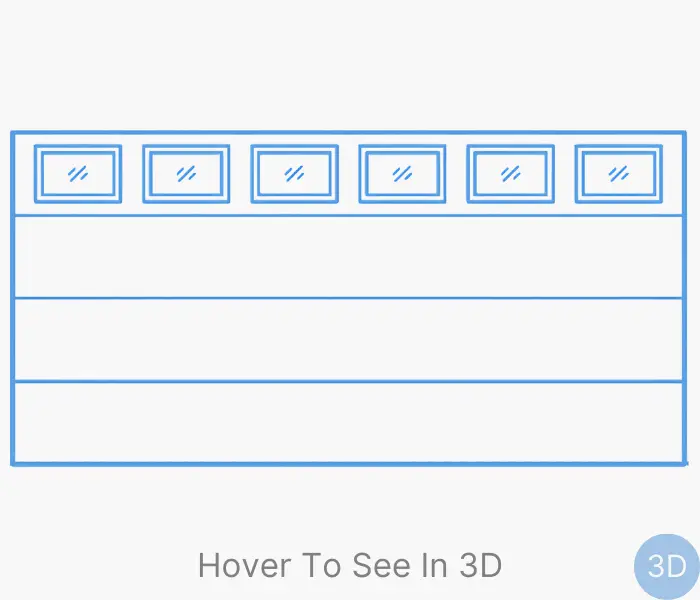Select the second garage door window

(x=186, y=174)
